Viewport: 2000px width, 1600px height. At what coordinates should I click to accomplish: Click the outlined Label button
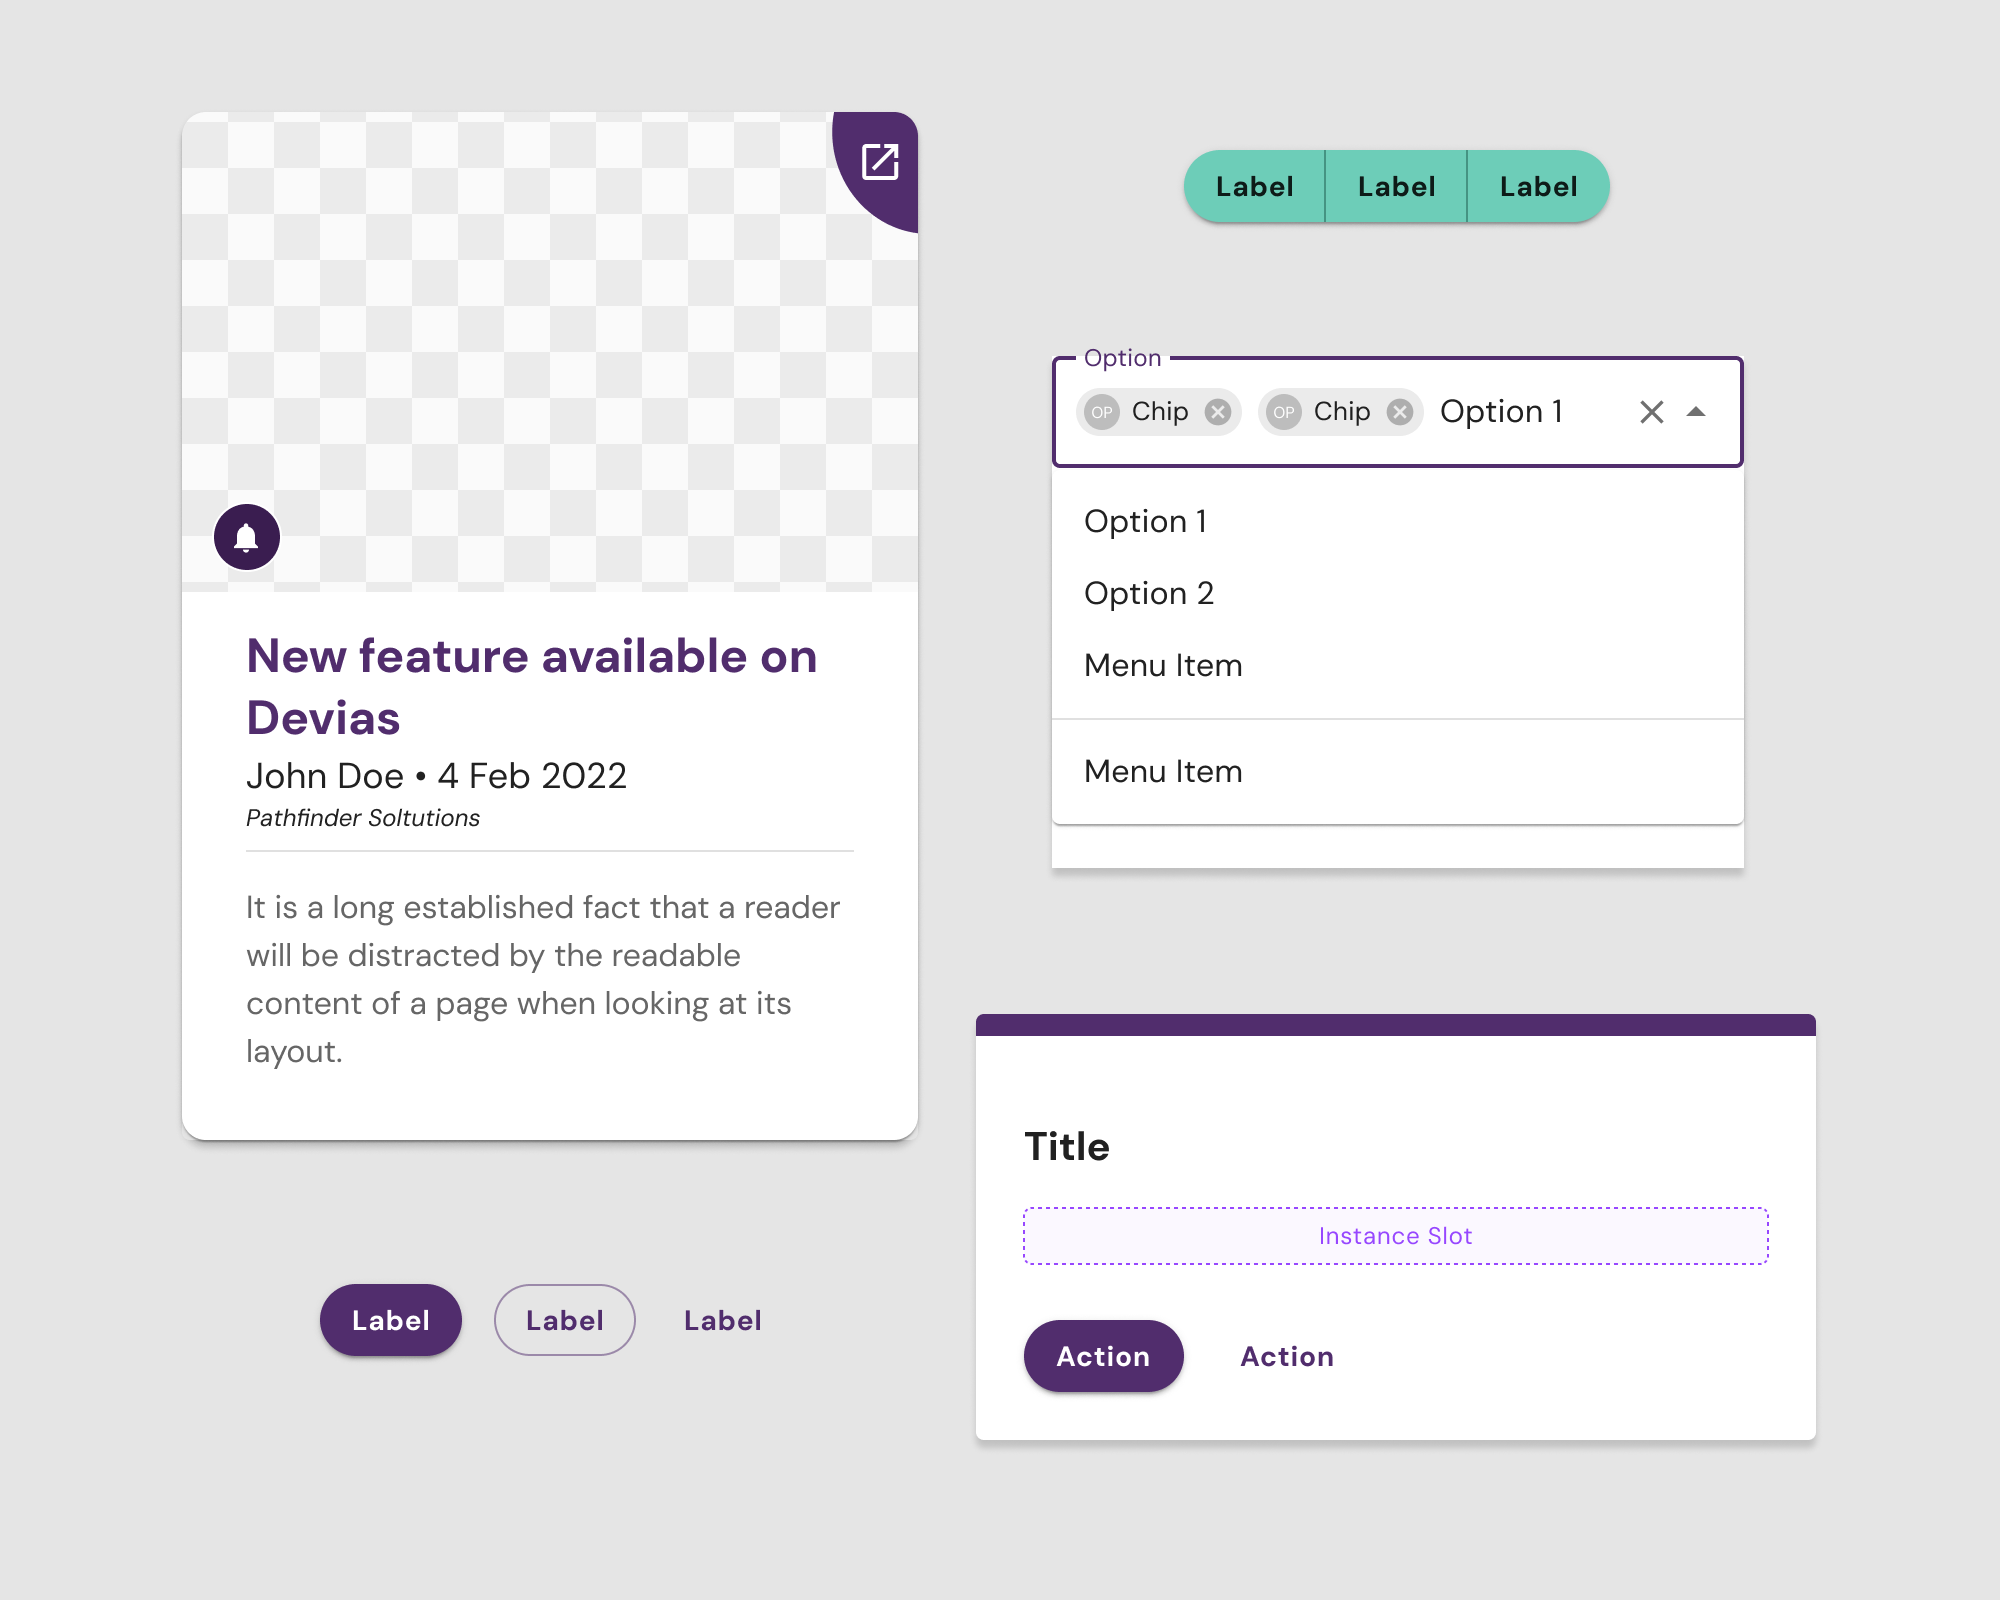click(x=565, y=1320)
